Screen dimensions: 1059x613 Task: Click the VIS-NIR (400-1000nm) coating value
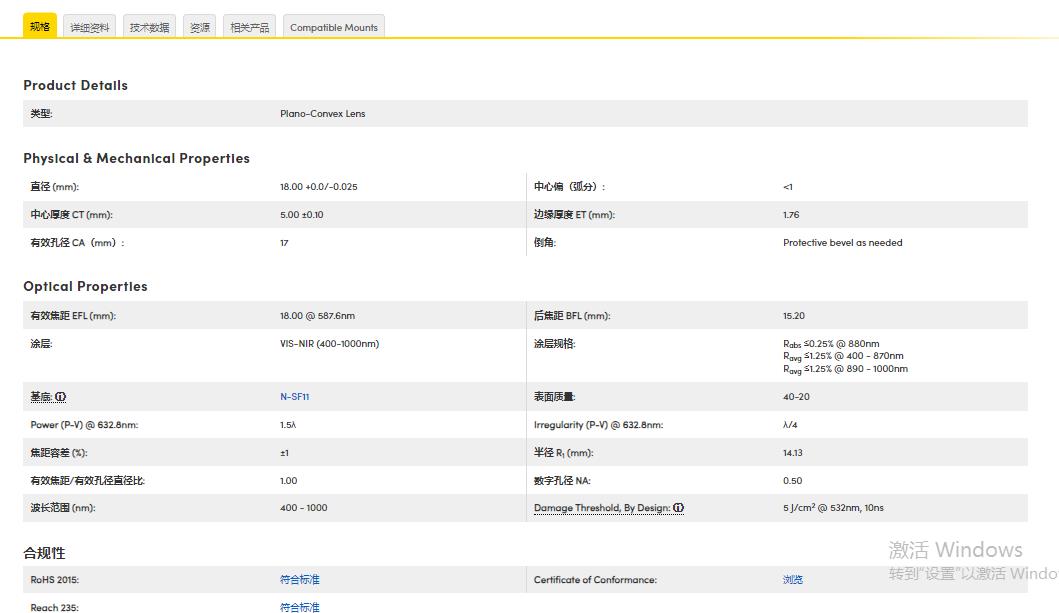pos(329,344)
